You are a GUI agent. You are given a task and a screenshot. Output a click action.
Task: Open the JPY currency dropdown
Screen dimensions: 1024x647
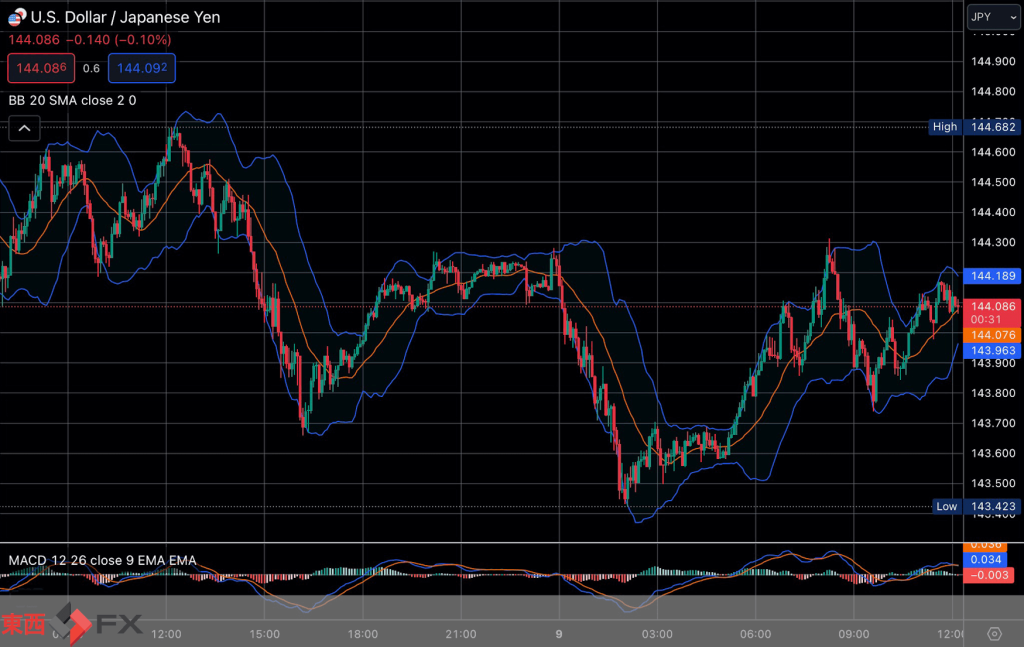[x=993, y=17]
